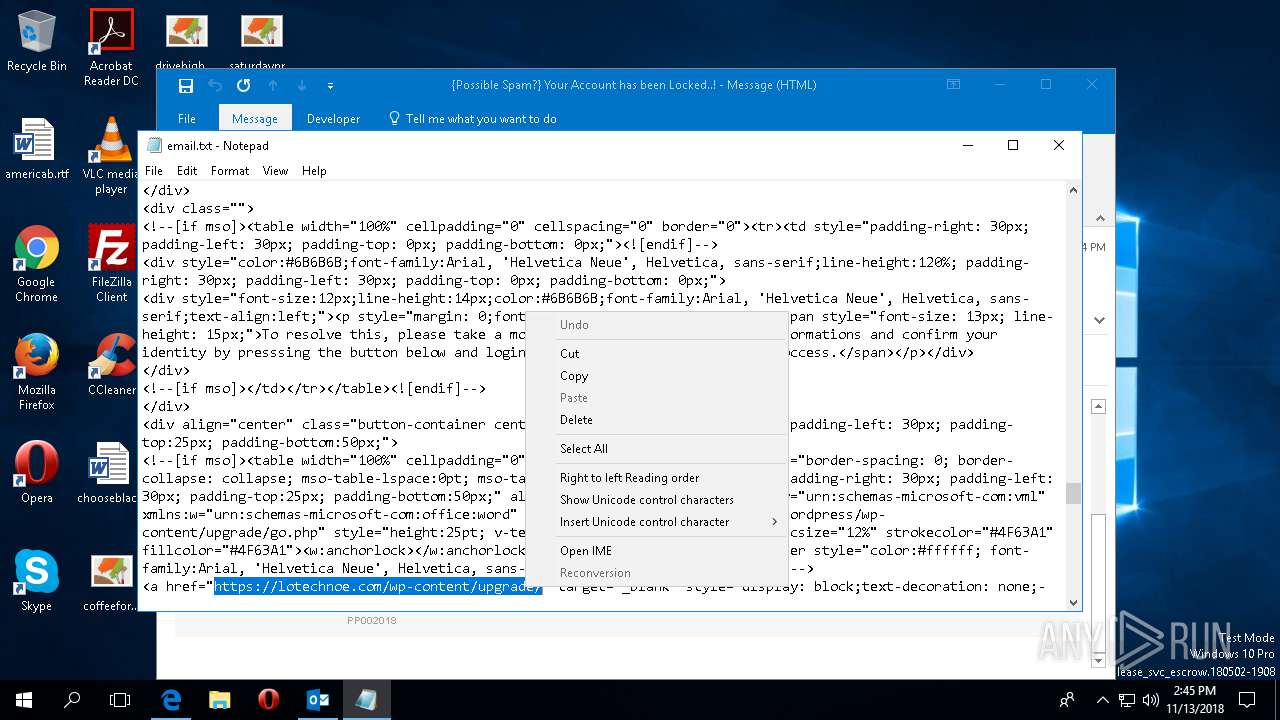Choose Select All in context menu

656,448
